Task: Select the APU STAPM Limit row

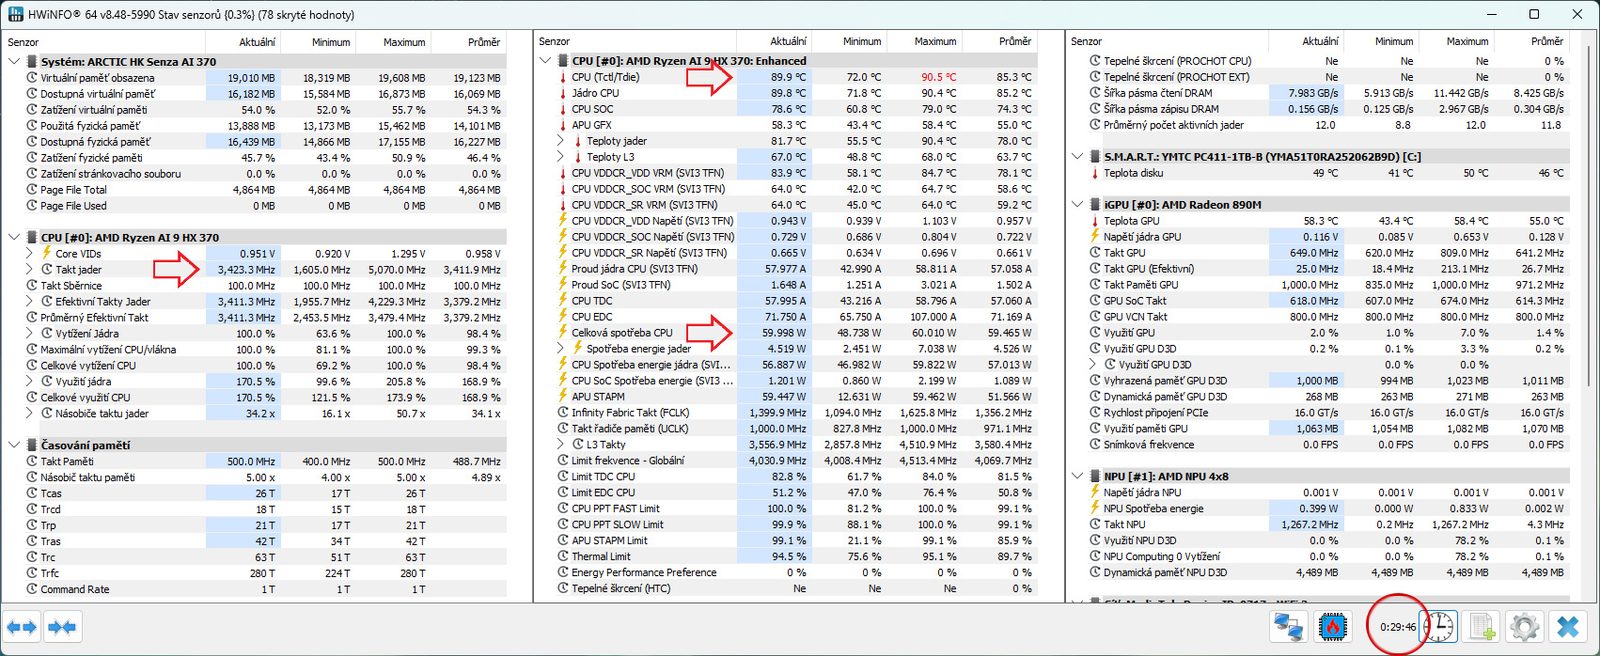Action: click(x=787, y=541)
